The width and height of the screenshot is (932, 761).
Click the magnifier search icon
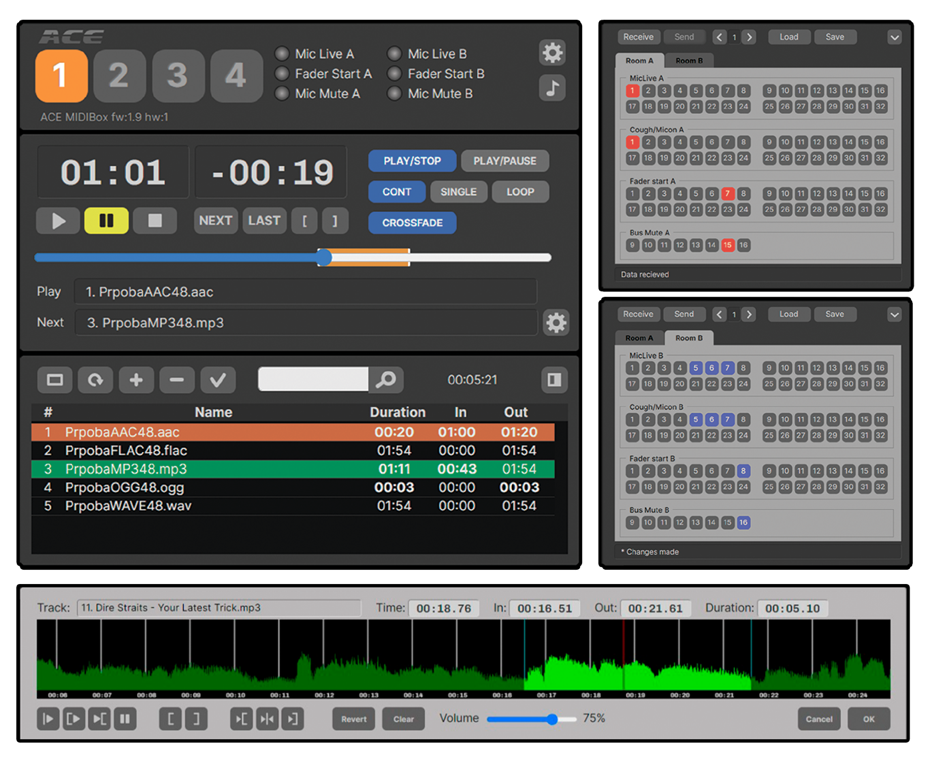386,379
